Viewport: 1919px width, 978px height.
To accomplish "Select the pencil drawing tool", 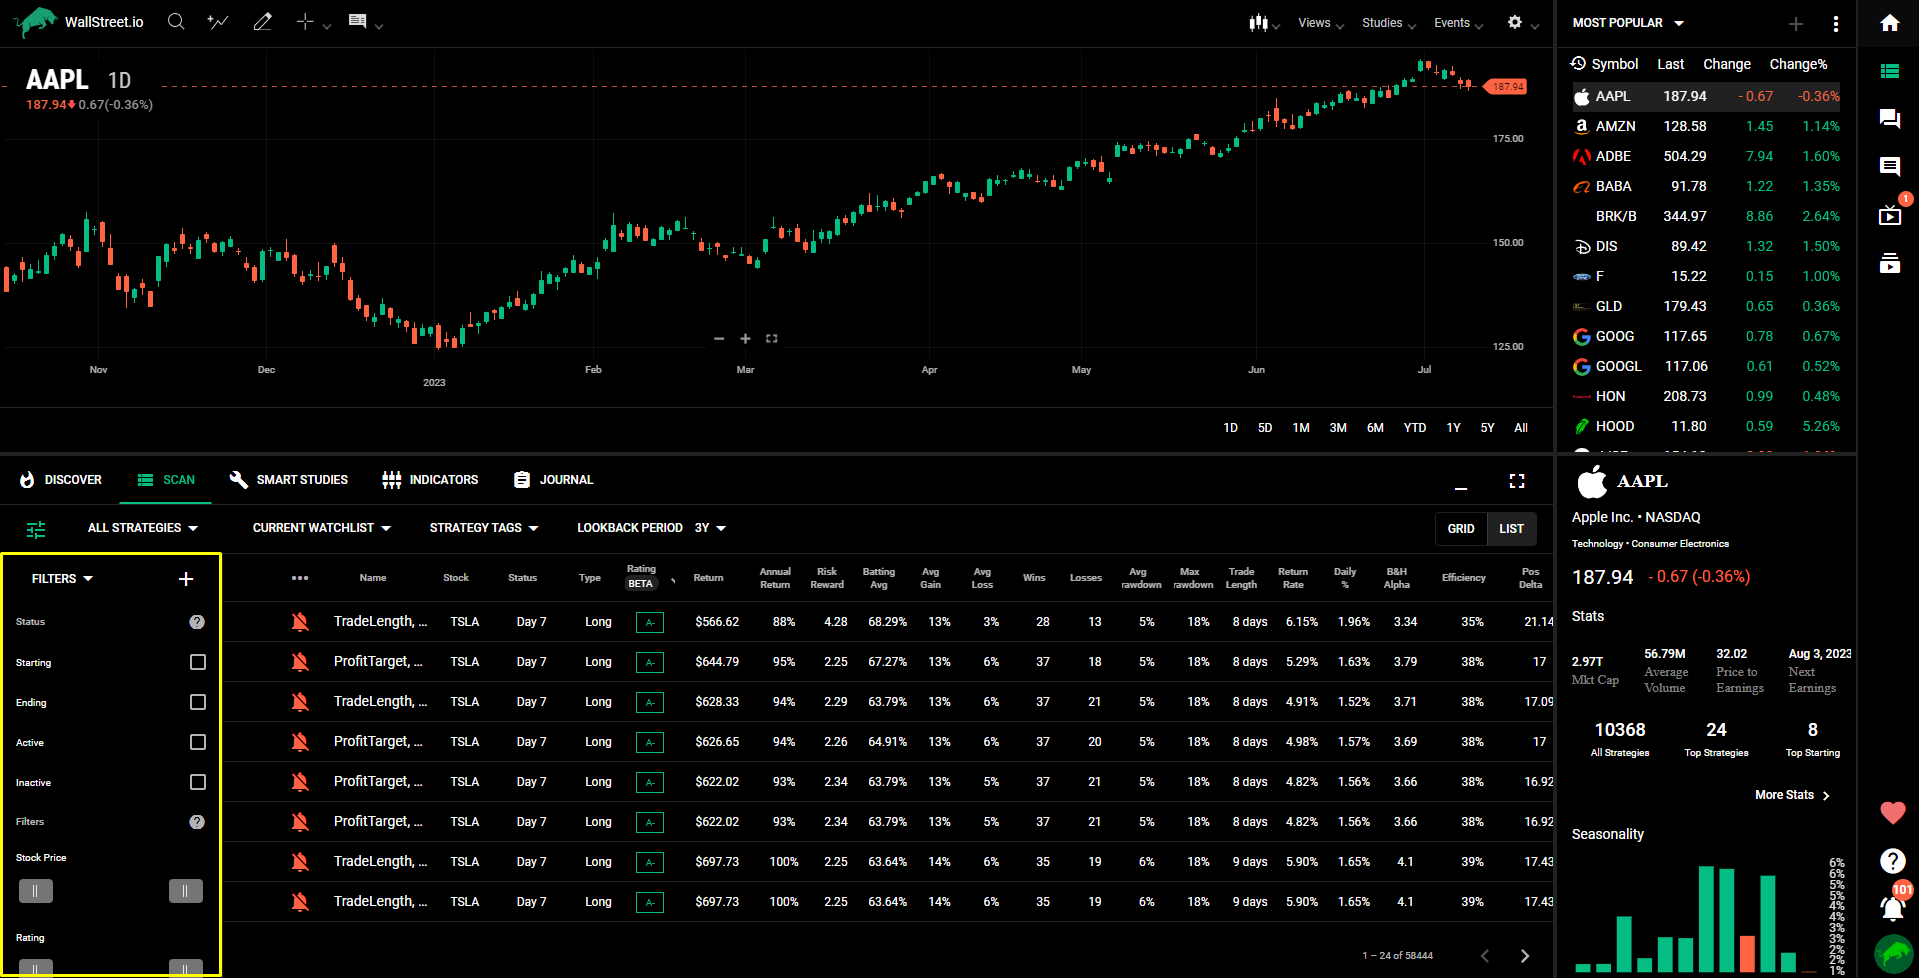I will 263,22.
